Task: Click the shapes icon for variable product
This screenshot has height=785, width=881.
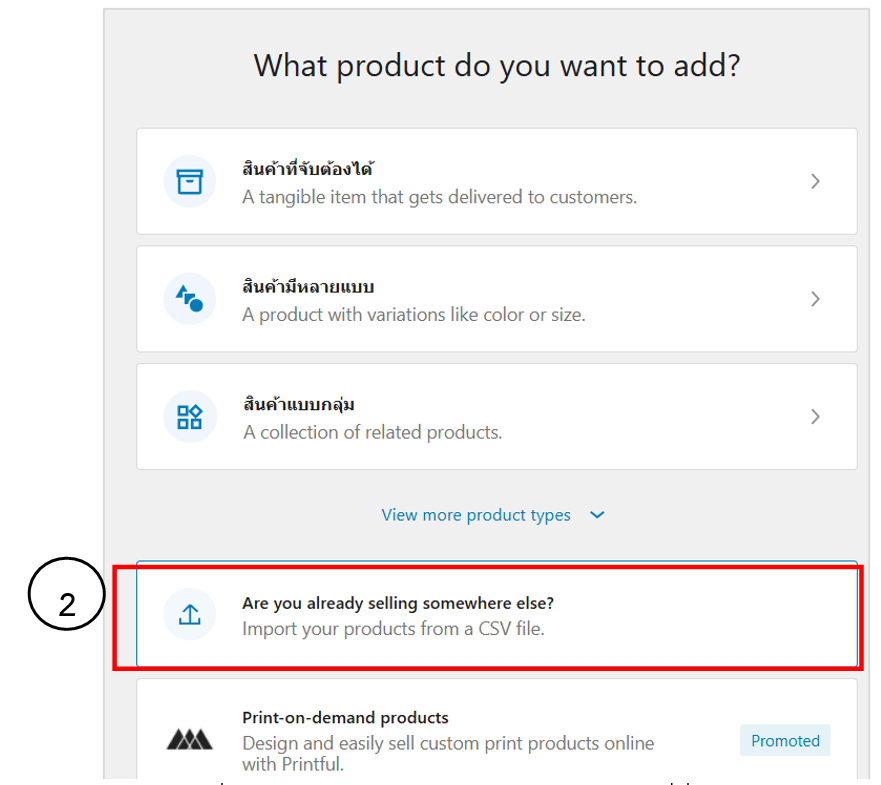Action: click(x=189, y=298)
